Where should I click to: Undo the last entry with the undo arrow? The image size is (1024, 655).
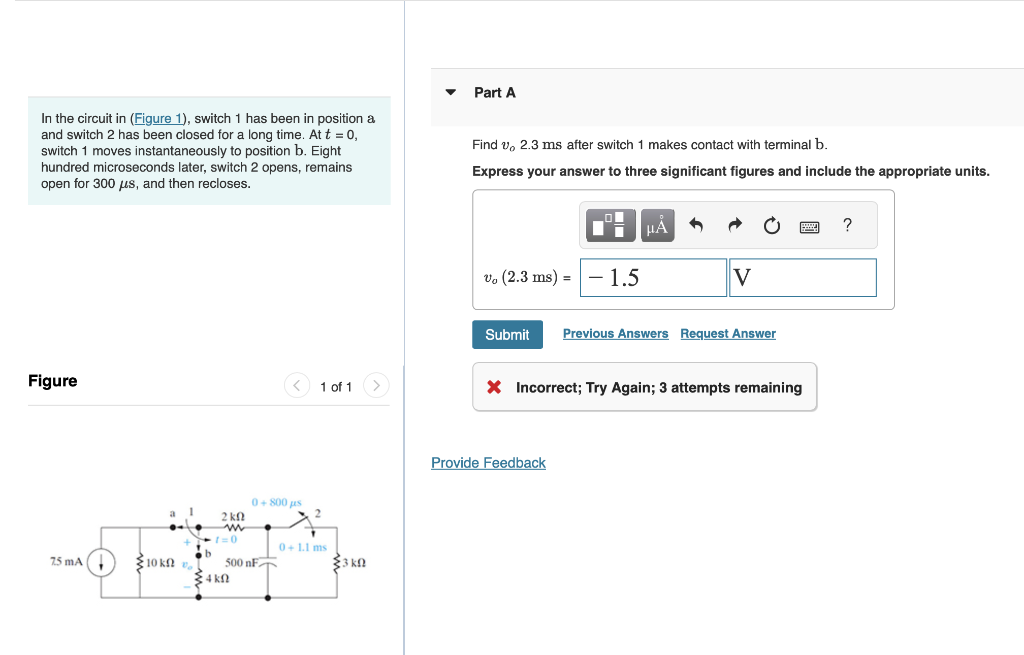[x=697, y=225]
